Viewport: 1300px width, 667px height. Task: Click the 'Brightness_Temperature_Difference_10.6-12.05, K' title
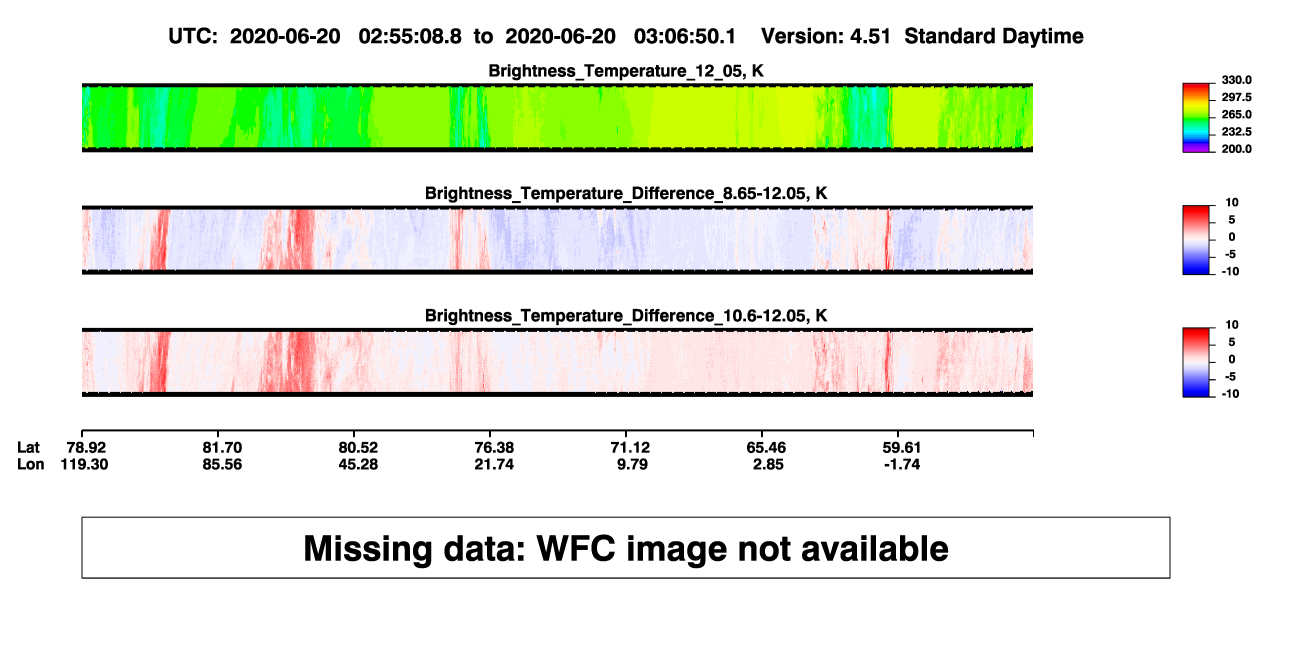626,316
